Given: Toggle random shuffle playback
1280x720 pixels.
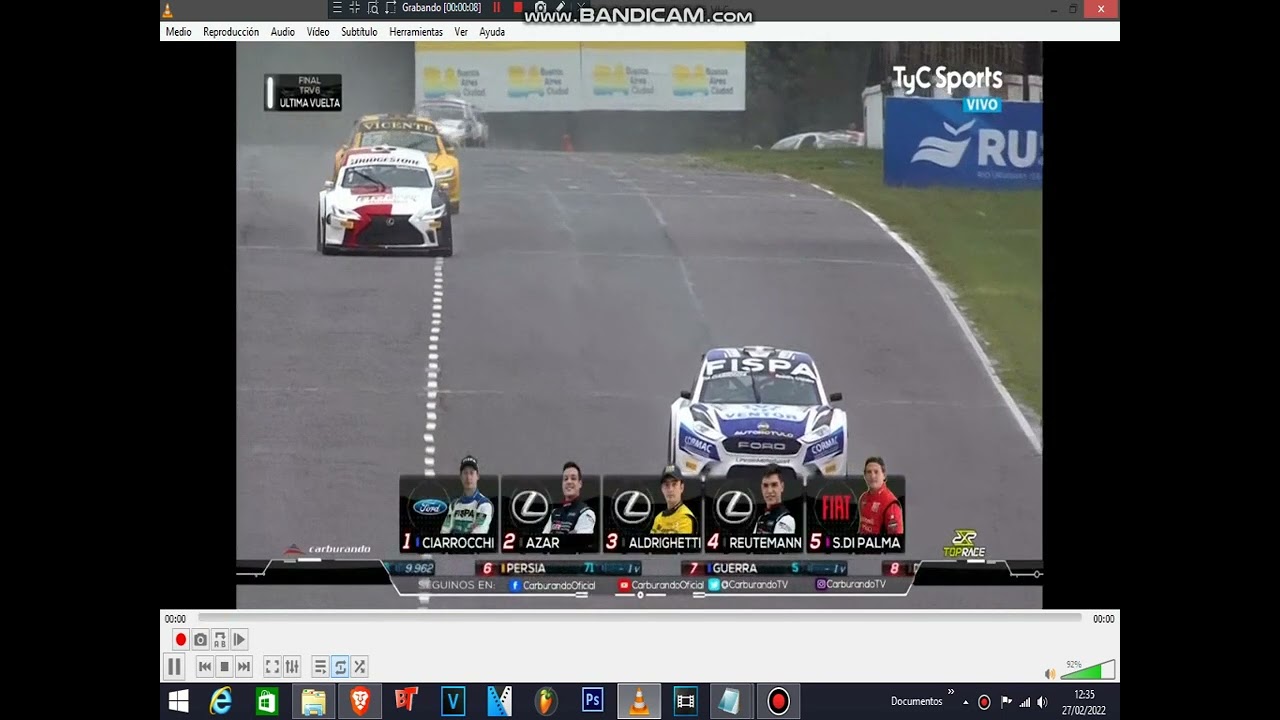Looking at the screenshot, I should 360,667.
